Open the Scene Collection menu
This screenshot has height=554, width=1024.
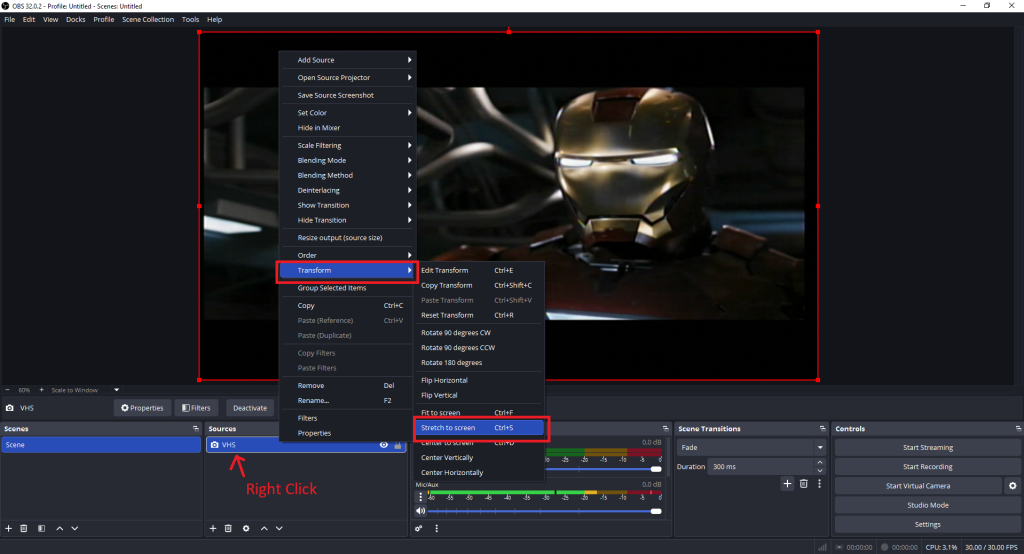148,20
